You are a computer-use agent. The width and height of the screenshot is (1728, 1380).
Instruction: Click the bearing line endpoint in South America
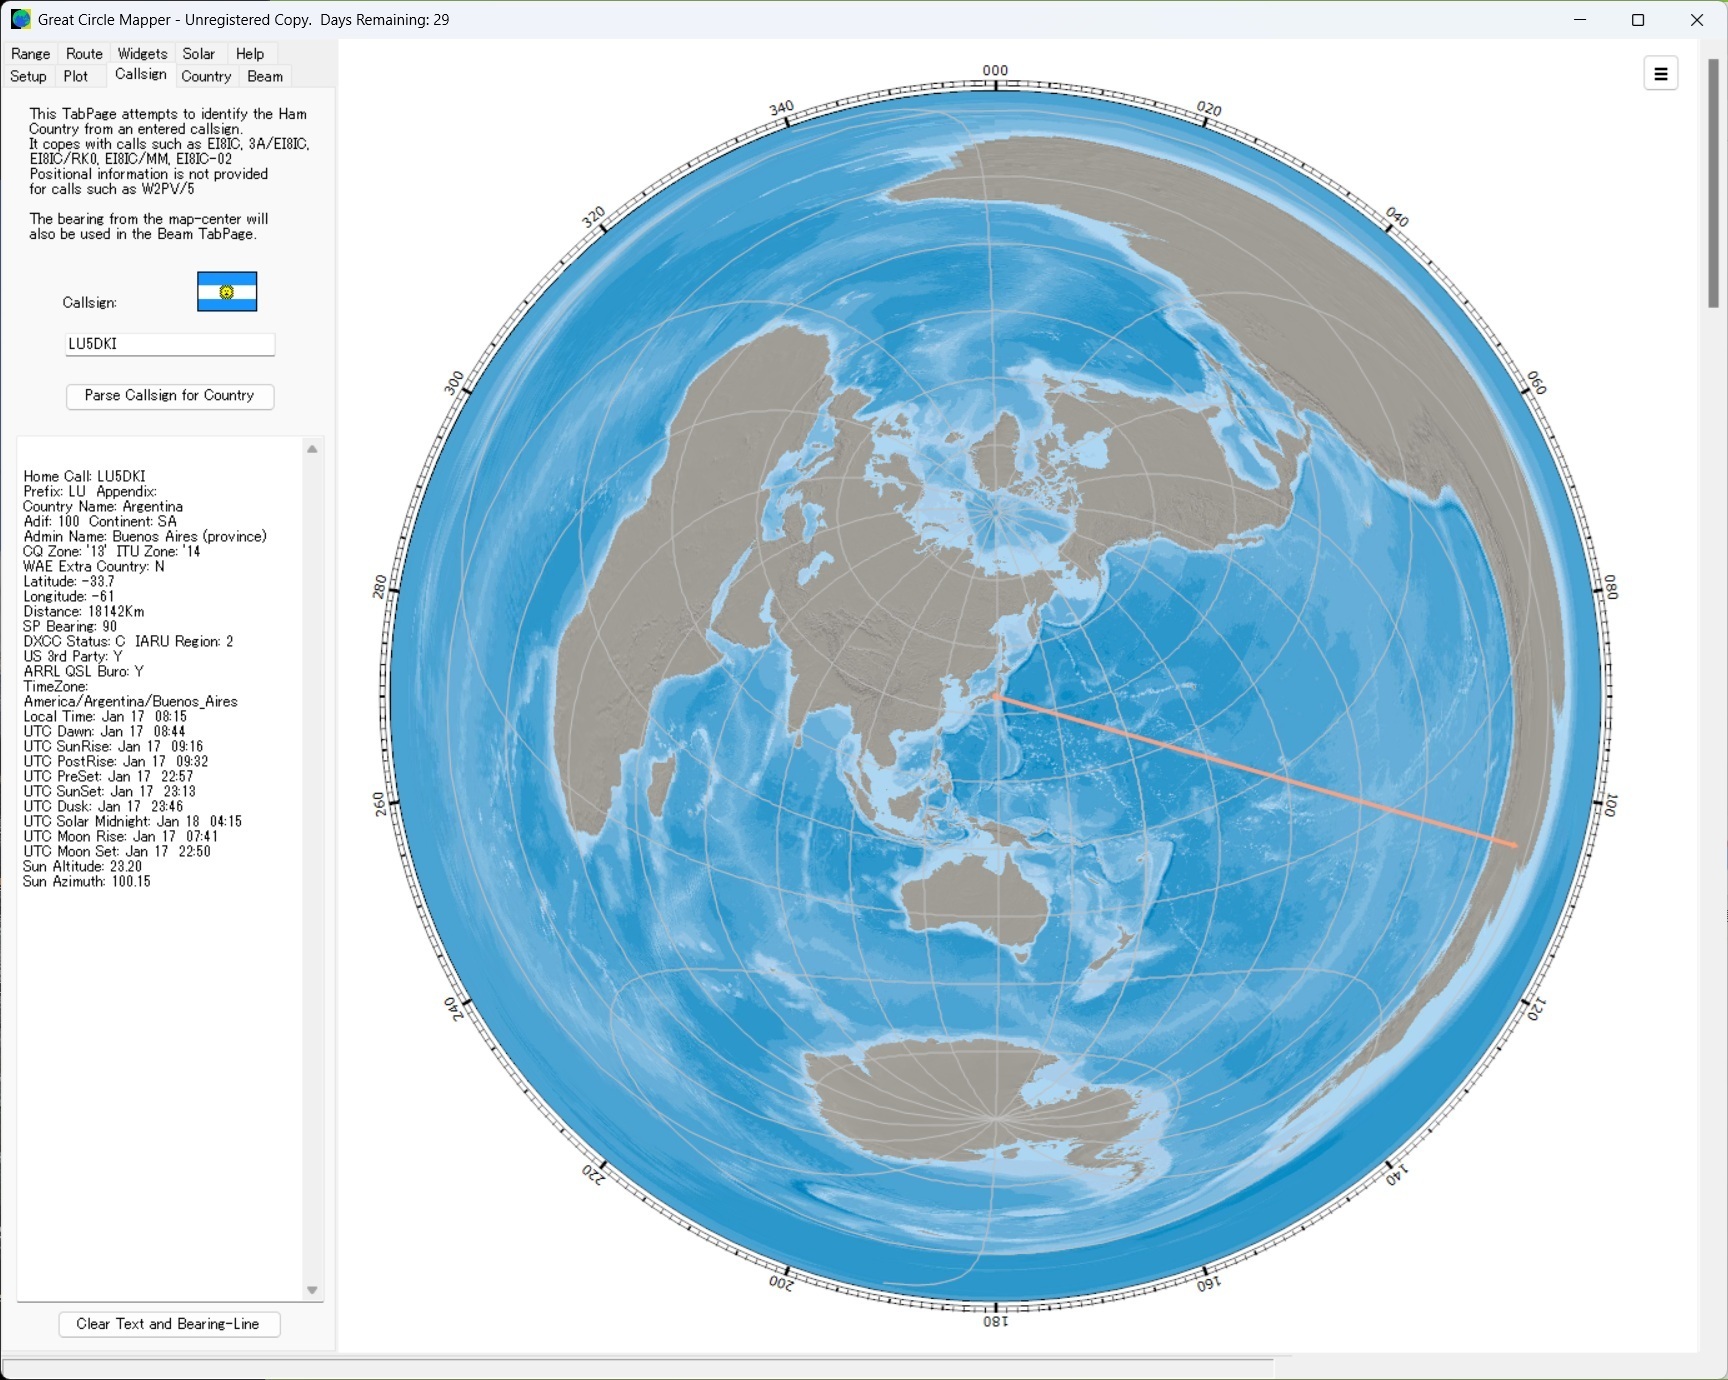(1515, 845)
